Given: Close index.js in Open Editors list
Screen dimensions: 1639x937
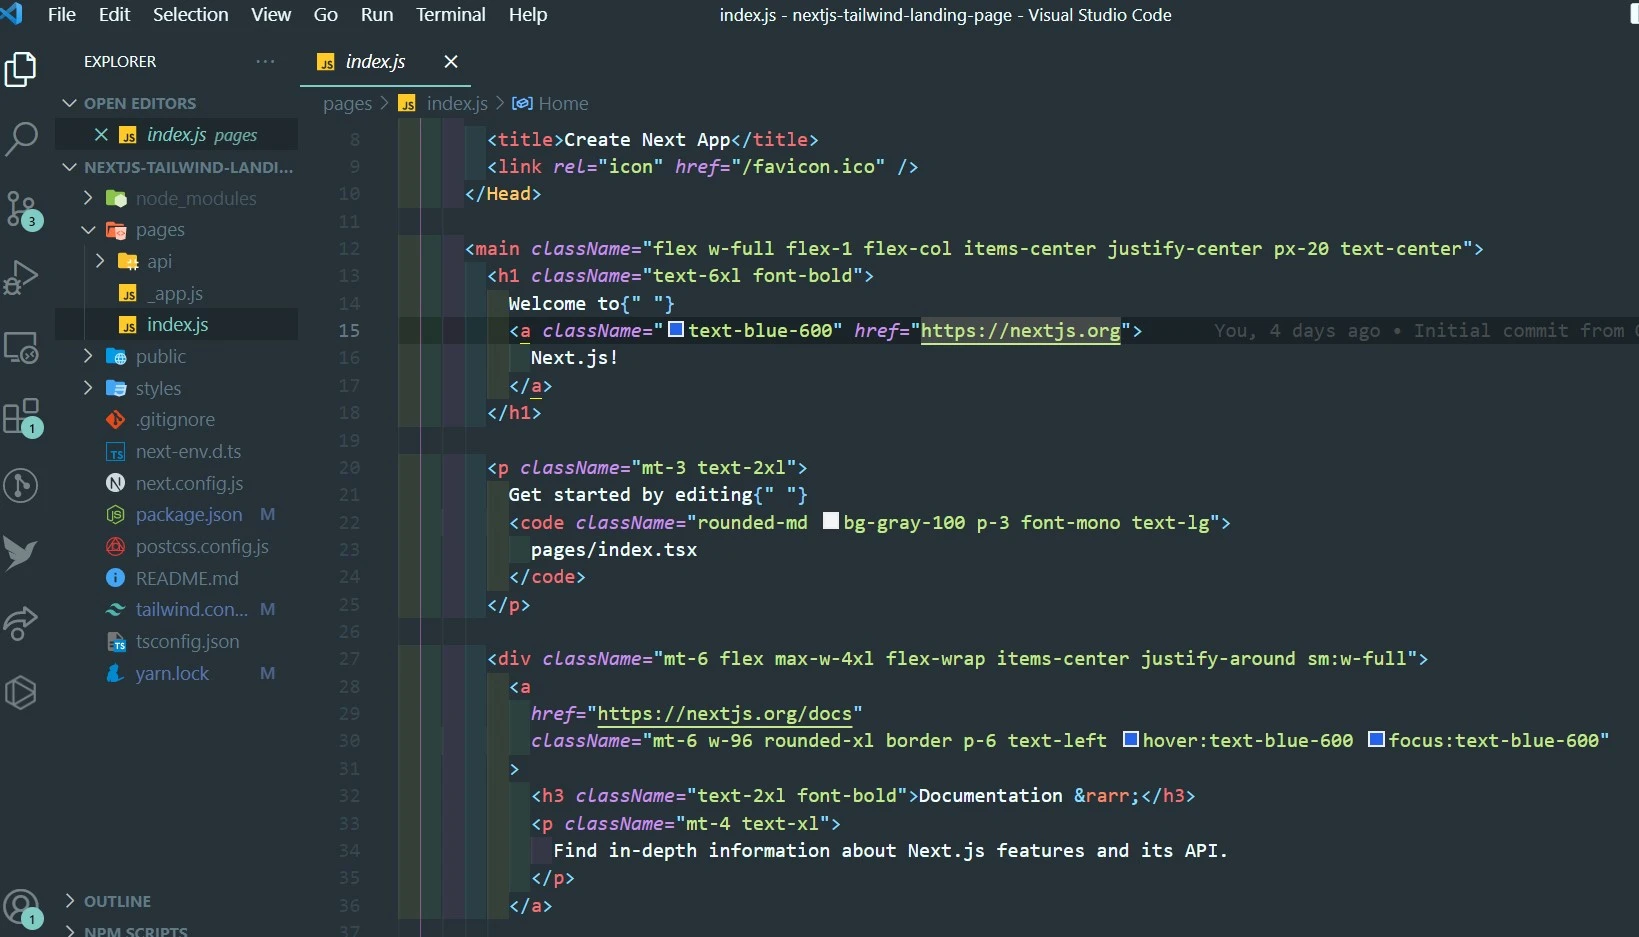Looking at the screenshot, I should (101, 134).
